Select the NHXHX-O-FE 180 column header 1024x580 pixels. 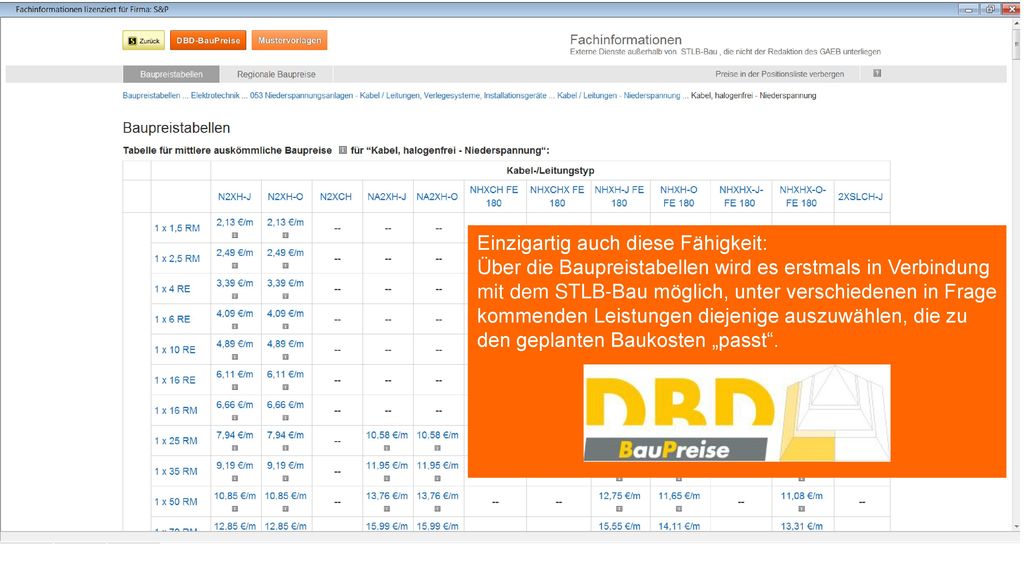tap(802, 197)
